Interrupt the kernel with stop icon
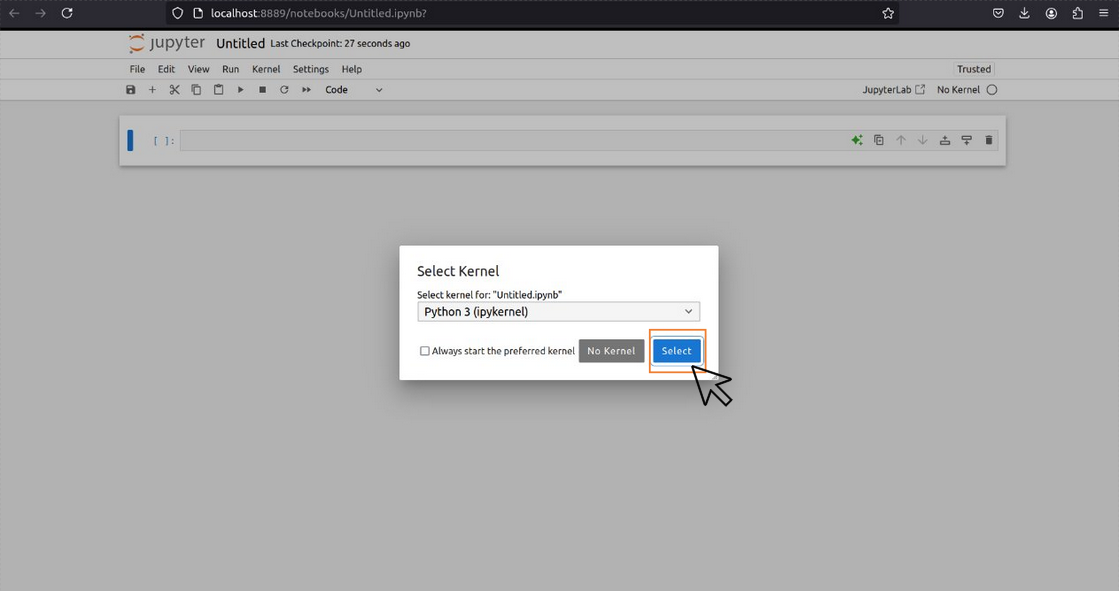 tap(263, 90)
